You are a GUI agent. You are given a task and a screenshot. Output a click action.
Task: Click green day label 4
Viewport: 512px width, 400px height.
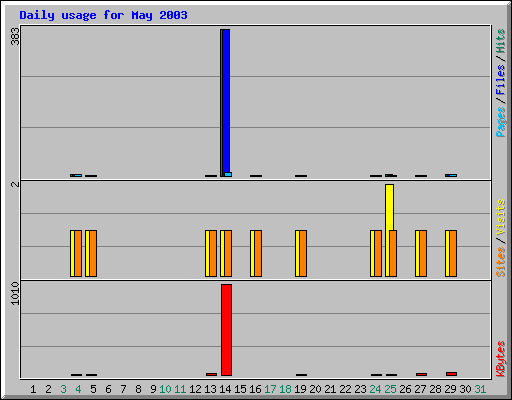(x=78, y=389)
